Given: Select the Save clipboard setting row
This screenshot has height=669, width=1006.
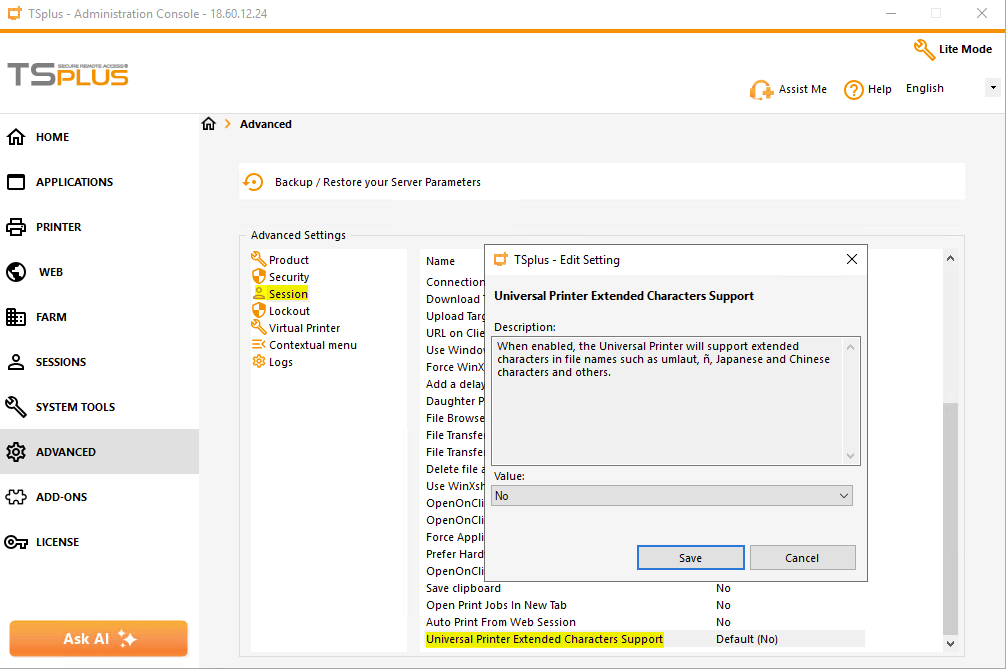Looking at the screenshot, I should coord(644,588).
